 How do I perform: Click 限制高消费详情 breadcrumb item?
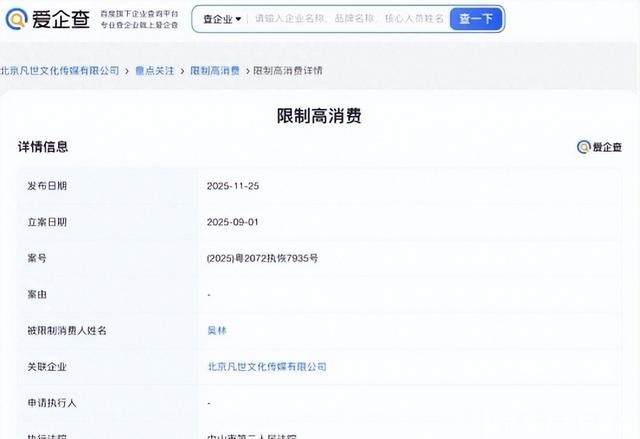(x=287, y=71)
